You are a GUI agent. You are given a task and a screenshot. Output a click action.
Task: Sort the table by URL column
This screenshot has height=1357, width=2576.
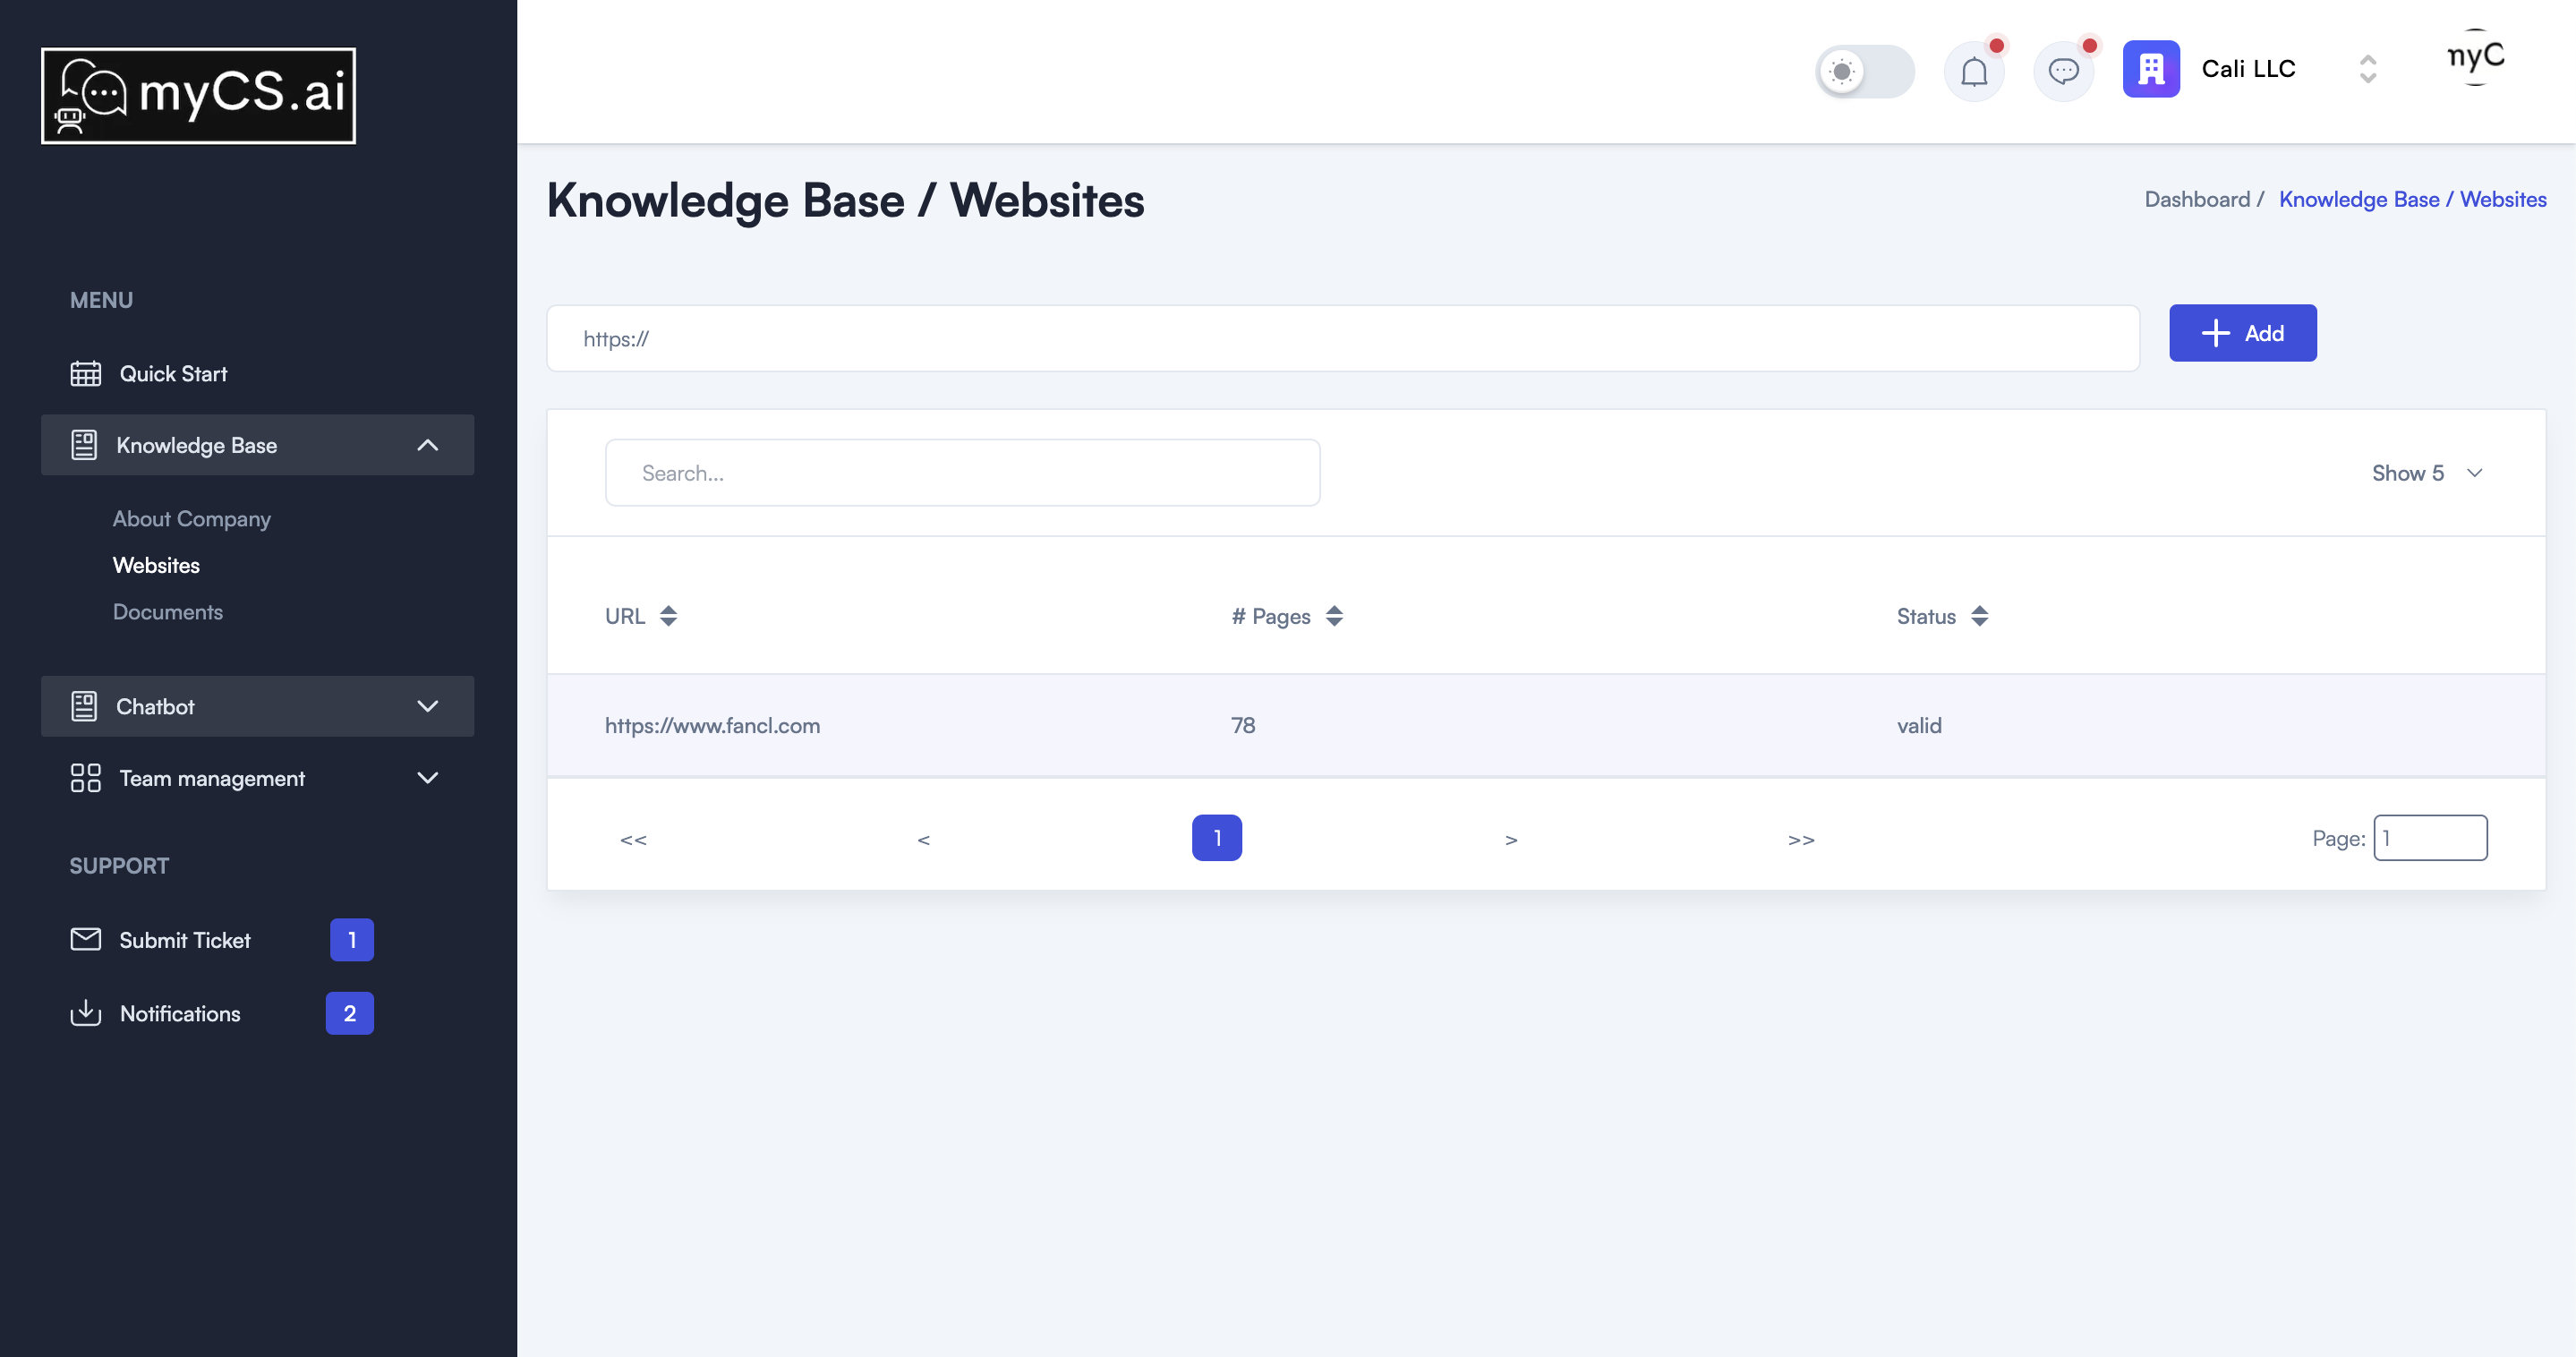(668, 616)
